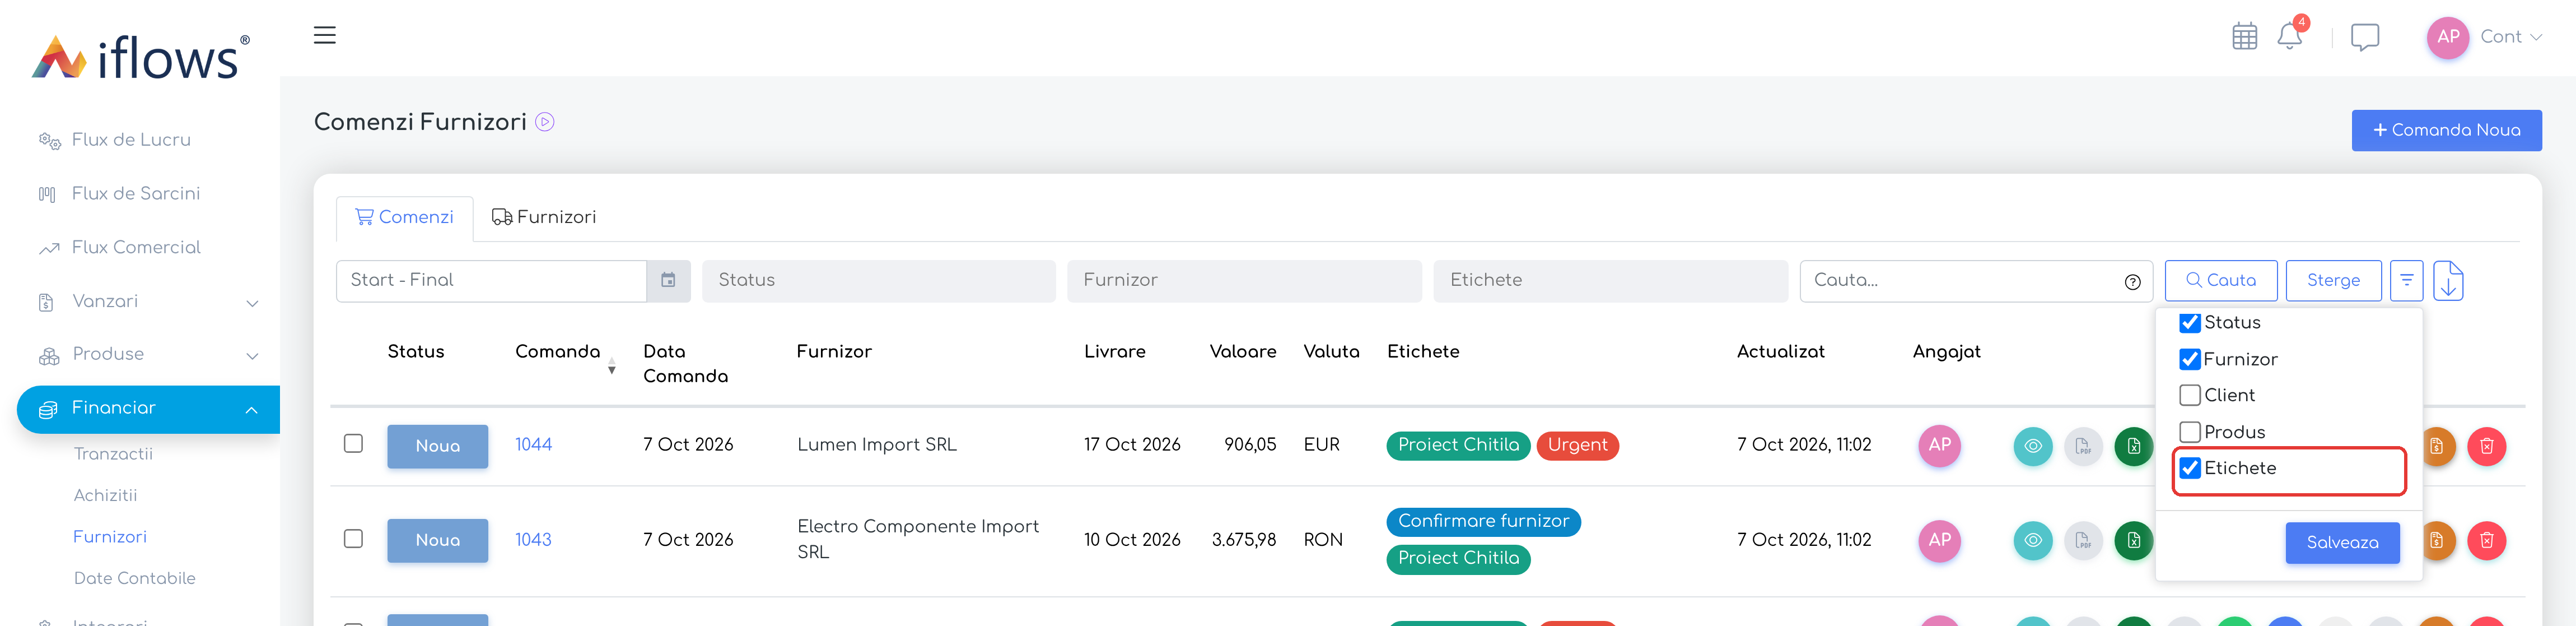Switch to the Comenzi tab
The width and height of the screenshot is (2576, 626).
click(x=404, y=218)
